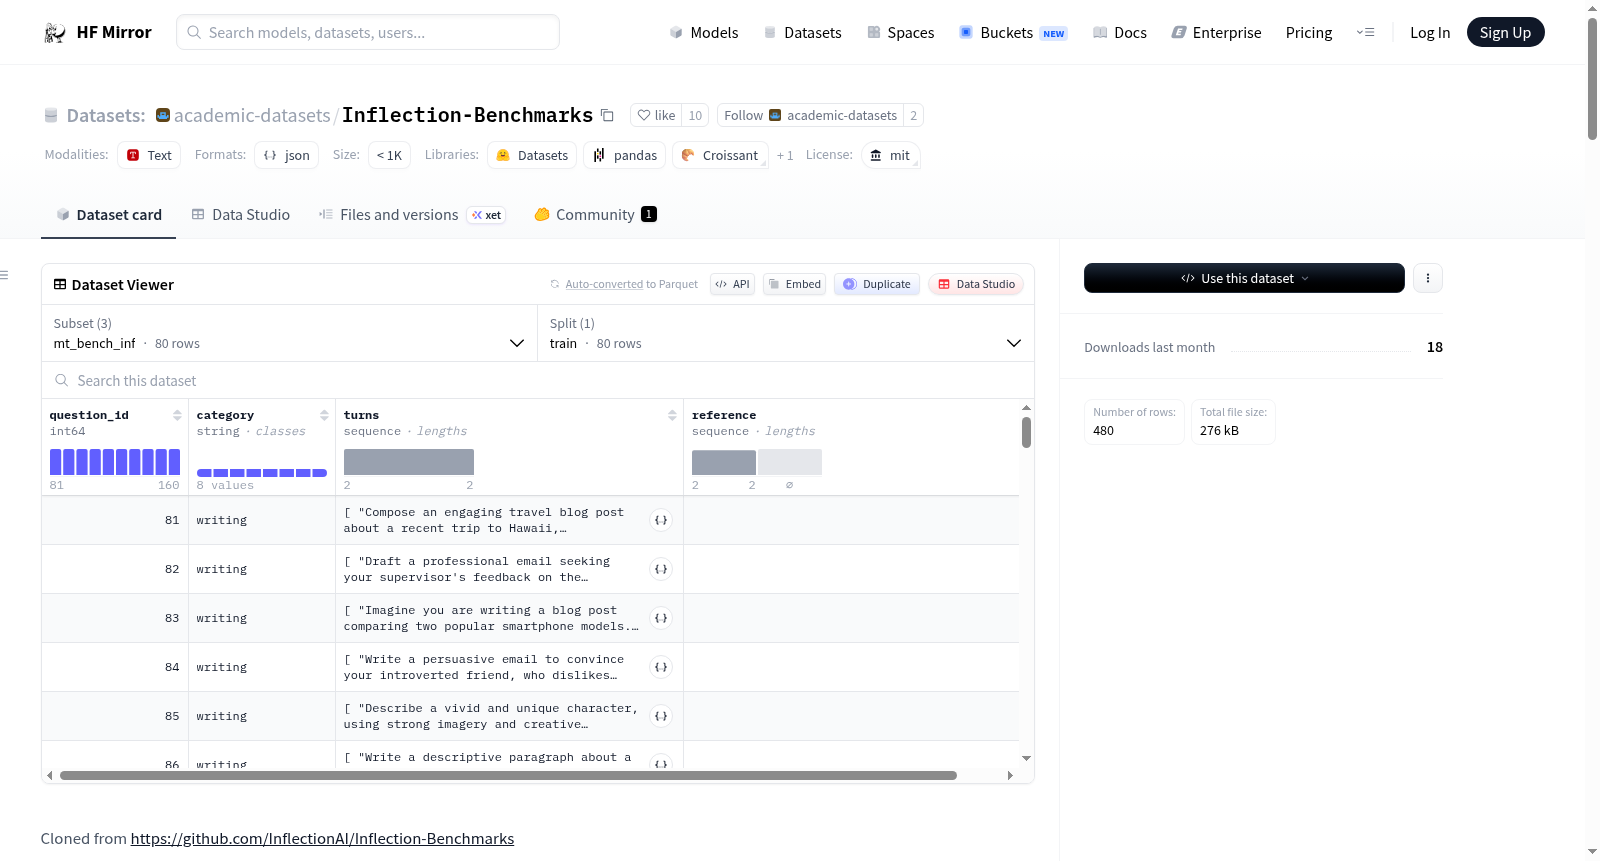View the like count of 10
The height and width of the screenshot is (861, 1600).
[695, 115]
